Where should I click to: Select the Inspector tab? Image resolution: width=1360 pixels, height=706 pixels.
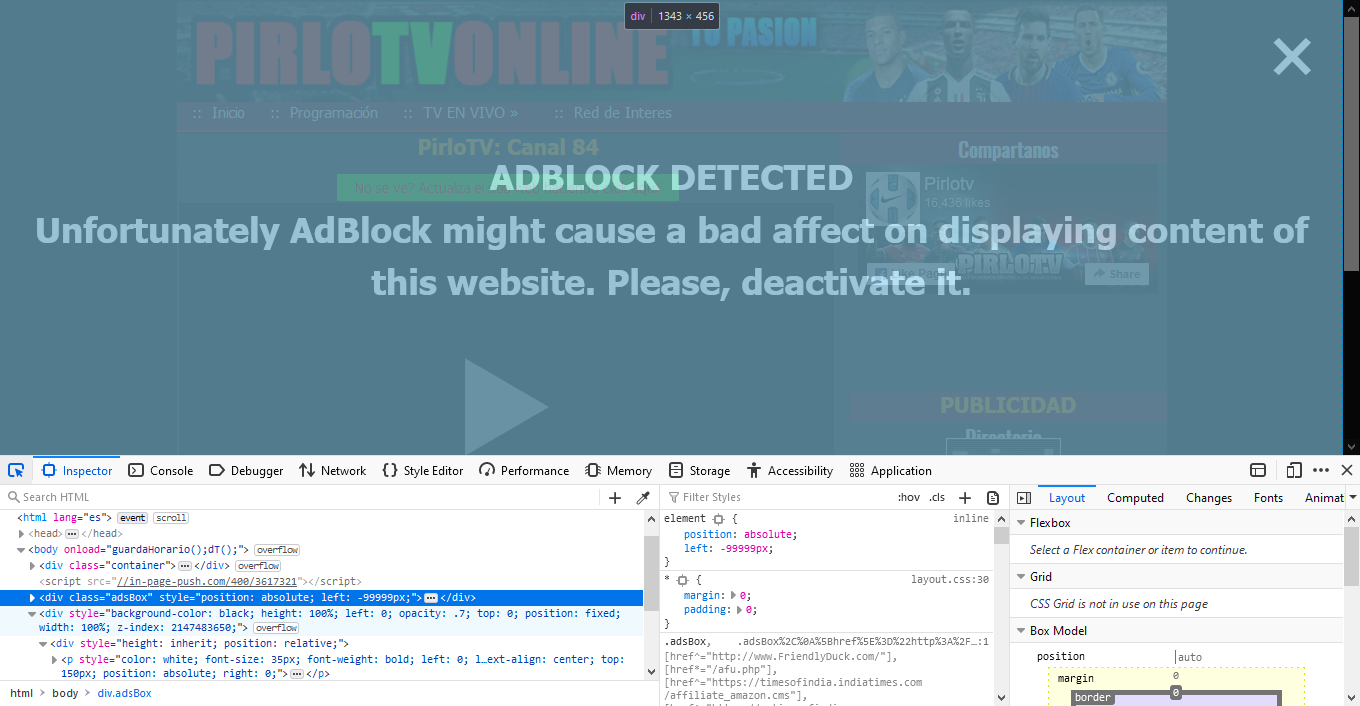(77, 470)
